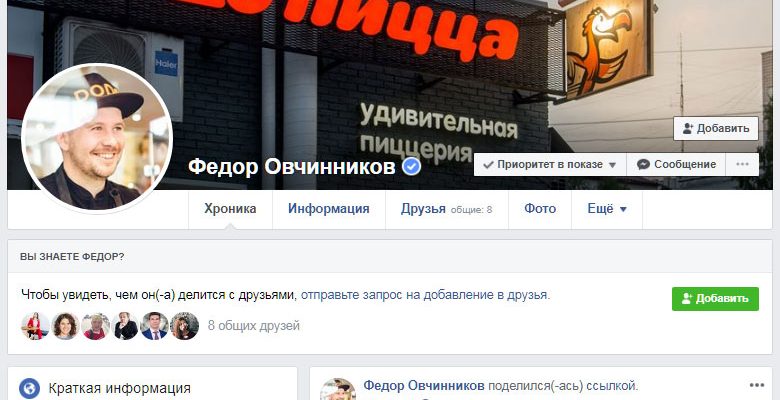Expand the Ещё tab menu
Screen dimensions: 780x400
tap(607, 209)
